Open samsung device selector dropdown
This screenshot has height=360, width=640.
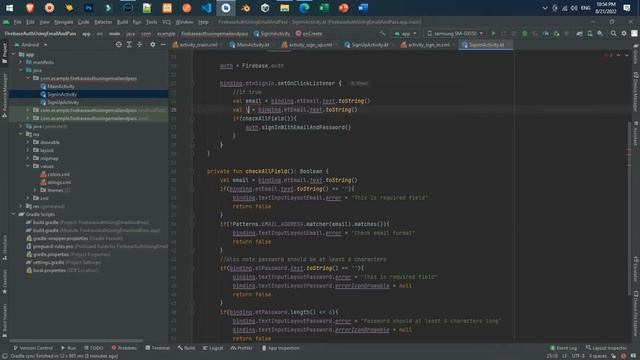coord(455,33)
